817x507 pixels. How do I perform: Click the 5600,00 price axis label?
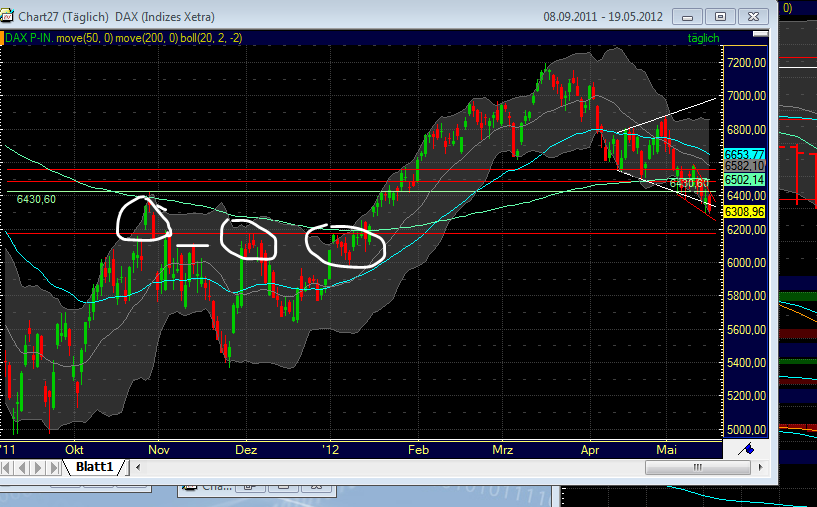point(746,330)
